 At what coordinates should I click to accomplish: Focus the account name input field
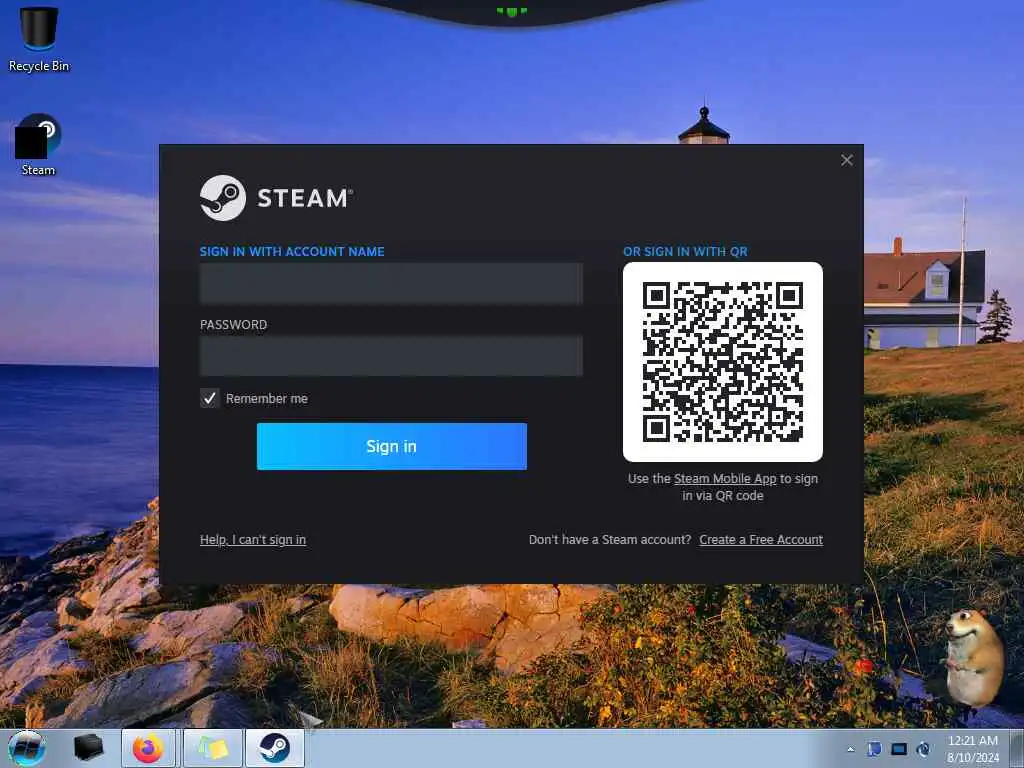tap(391, 283)
